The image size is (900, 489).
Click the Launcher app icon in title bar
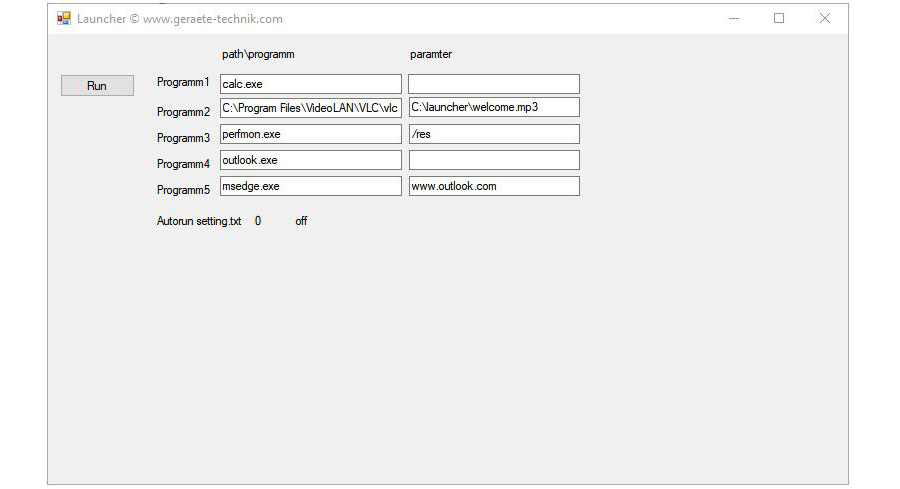[64, 18]
